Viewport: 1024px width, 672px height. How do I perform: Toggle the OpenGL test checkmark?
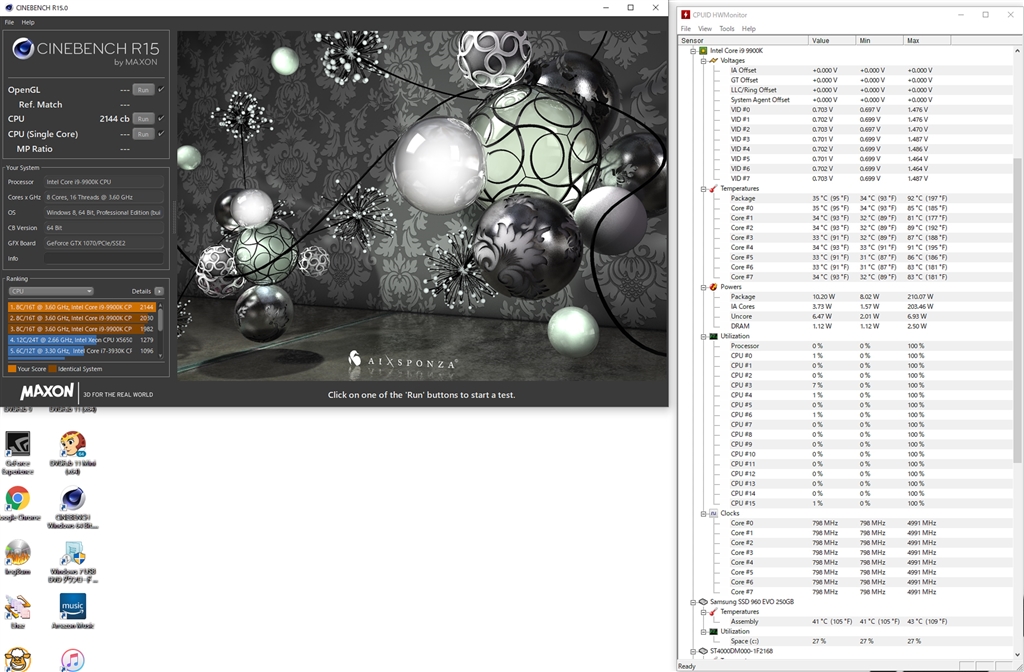pos(161,89)
